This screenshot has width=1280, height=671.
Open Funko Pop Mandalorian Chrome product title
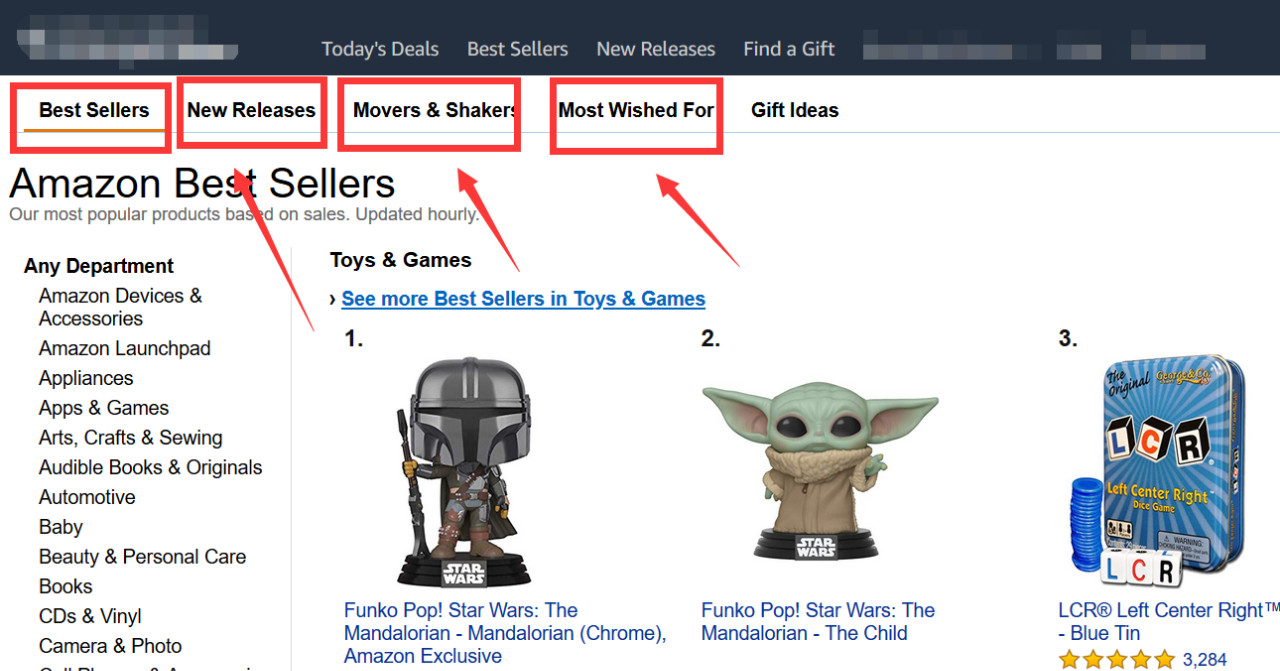(x=505, y=633)
